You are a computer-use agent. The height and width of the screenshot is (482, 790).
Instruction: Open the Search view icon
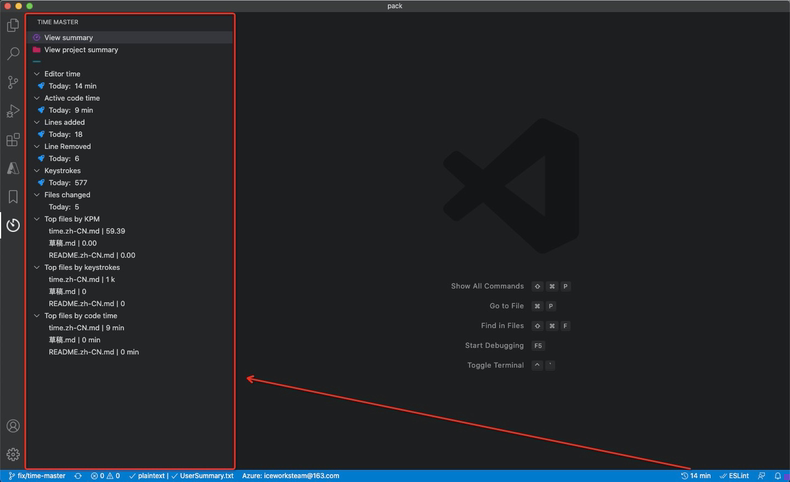(13, 53)
